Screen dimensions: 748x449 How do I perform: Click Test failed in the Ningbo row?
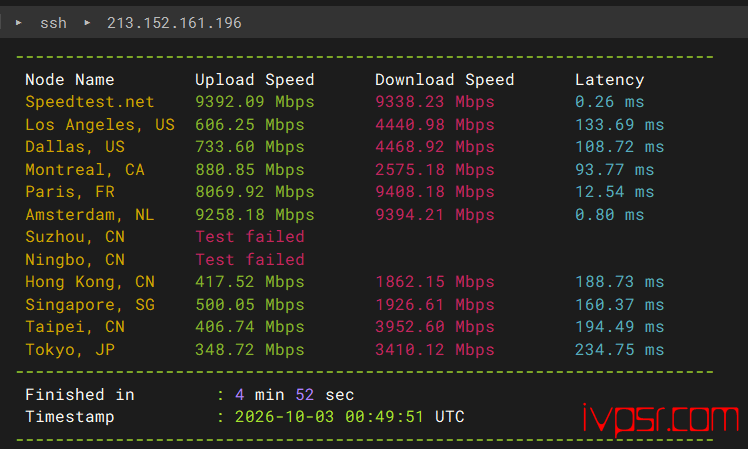250,260
